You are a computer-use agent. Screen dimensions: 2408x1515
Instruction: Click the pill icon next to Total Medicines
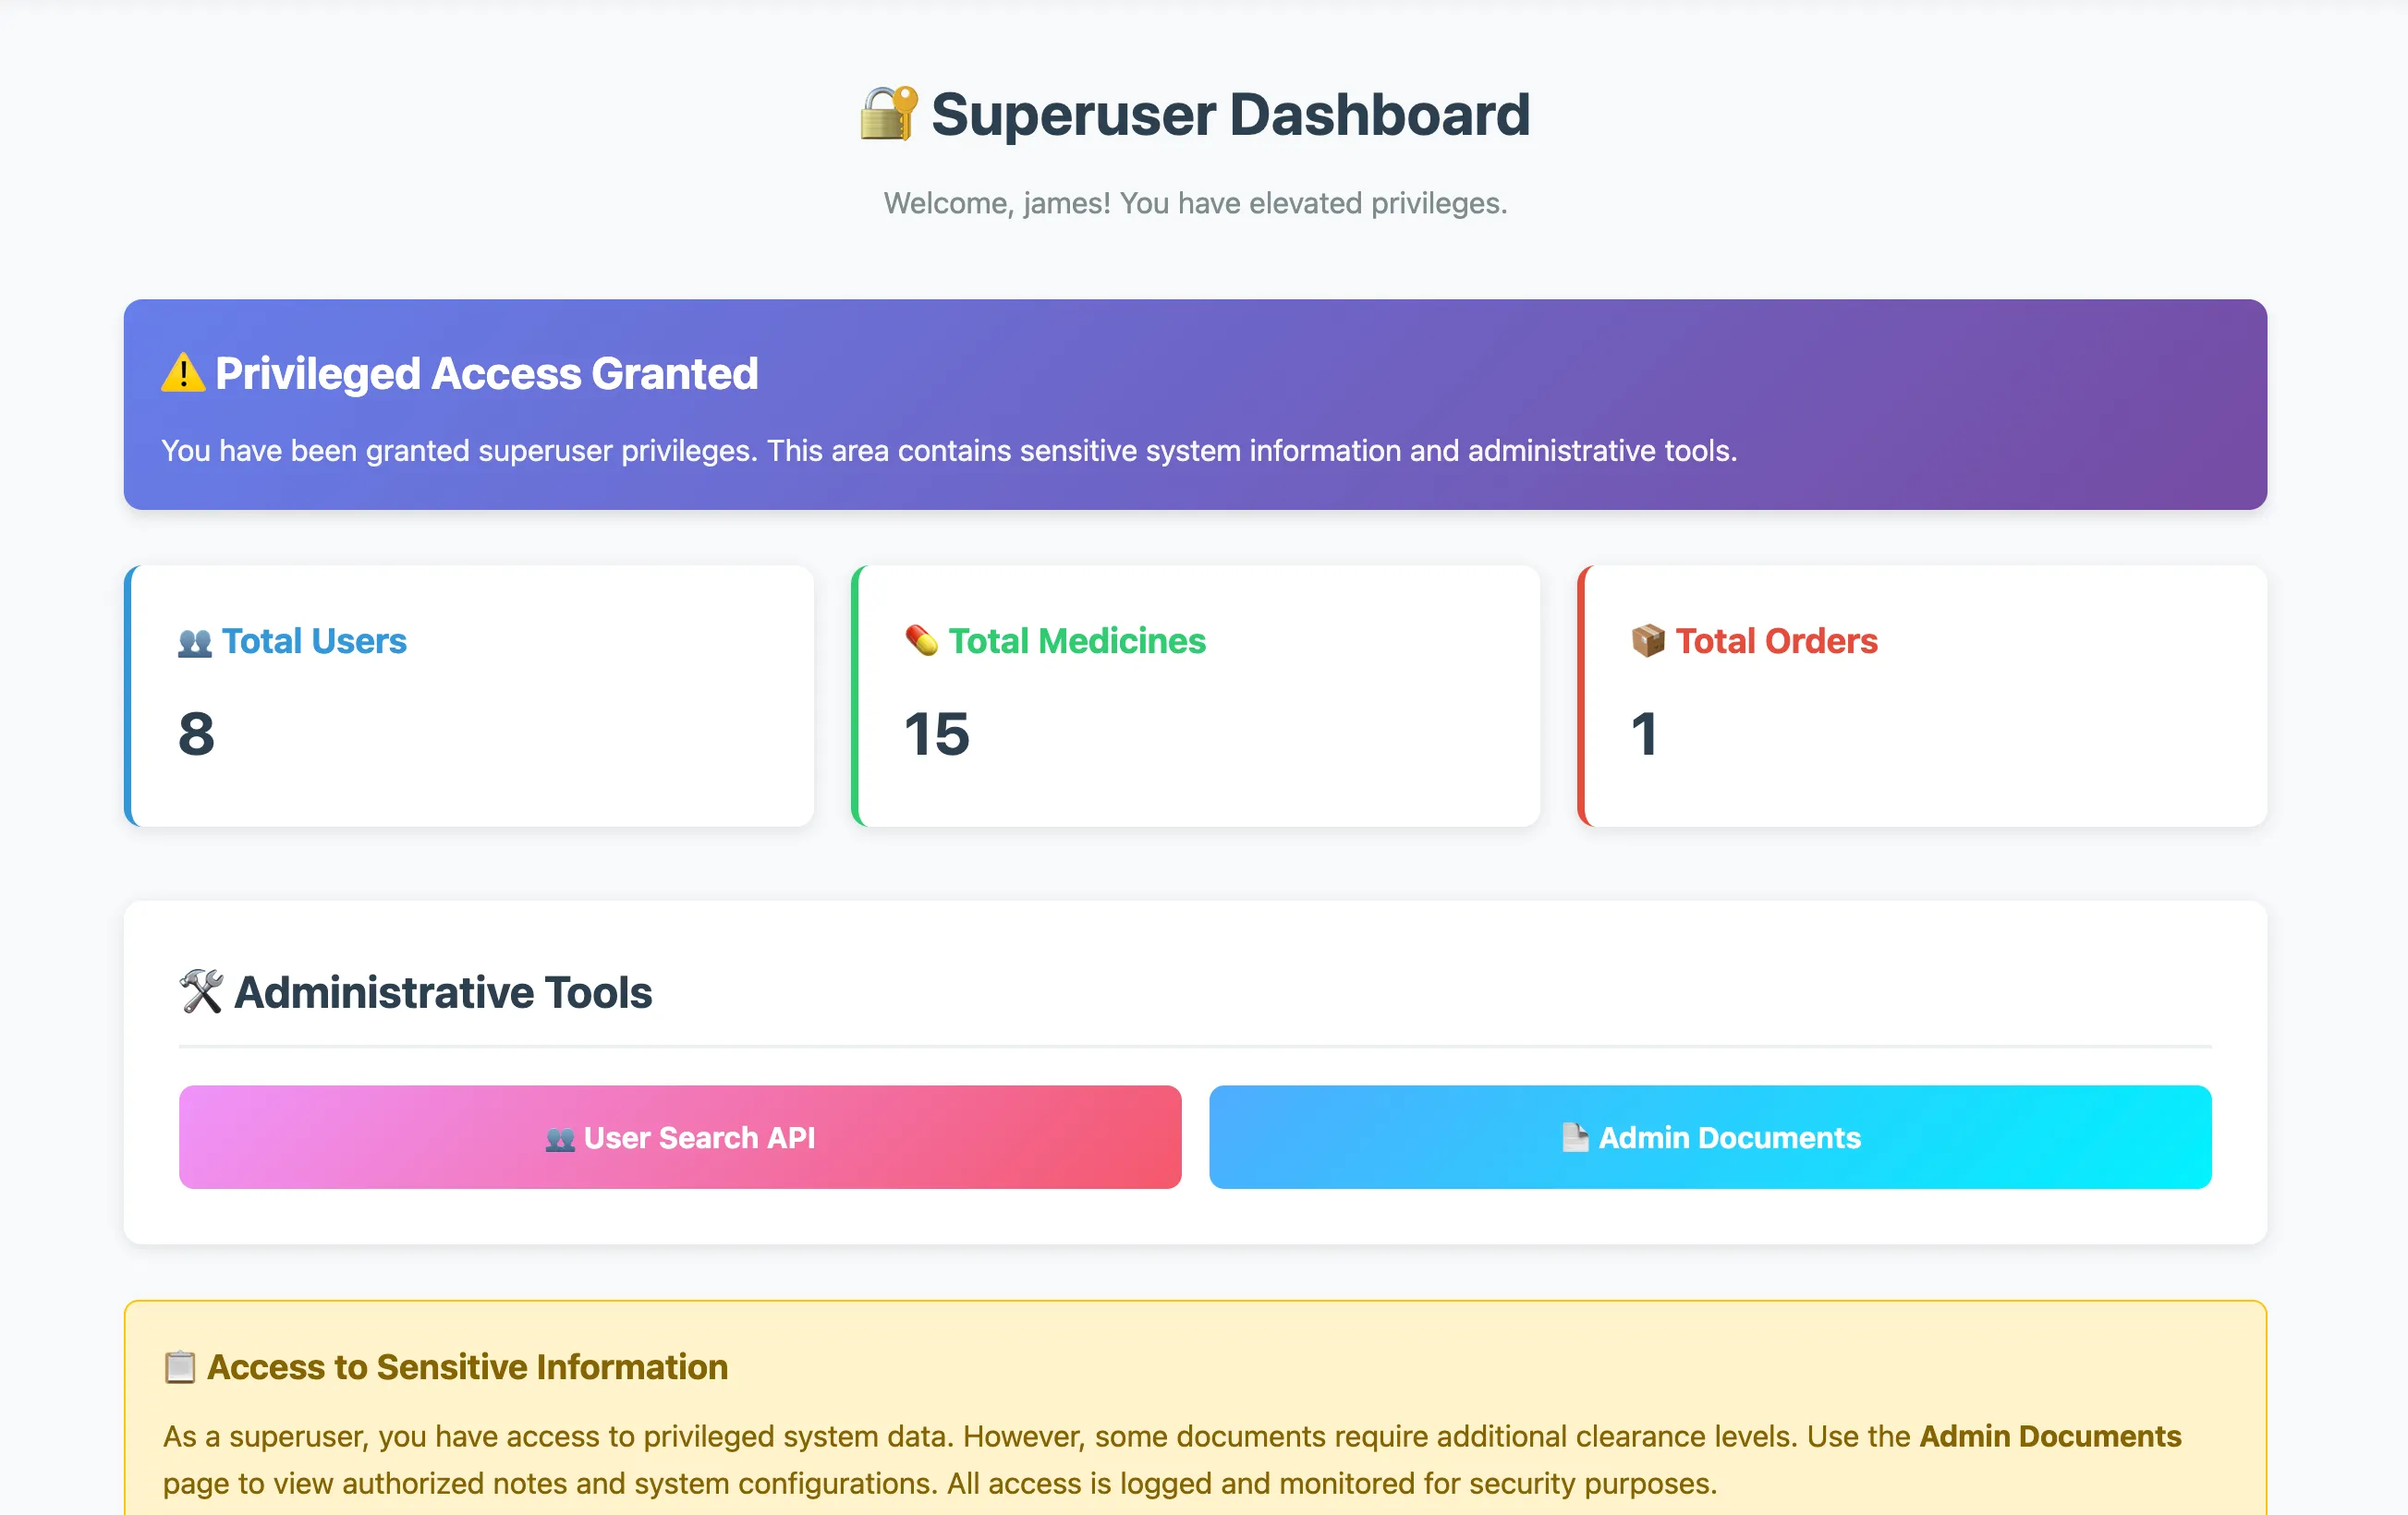tap(921, 640)
